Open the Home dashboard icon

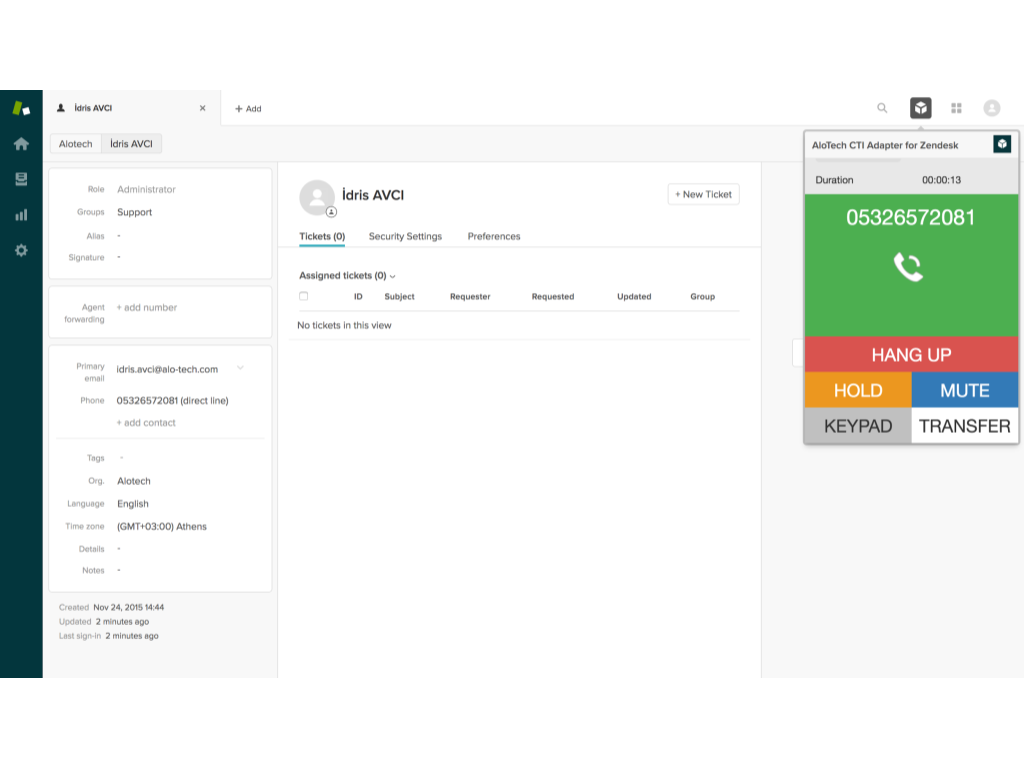tap(21, 144)
